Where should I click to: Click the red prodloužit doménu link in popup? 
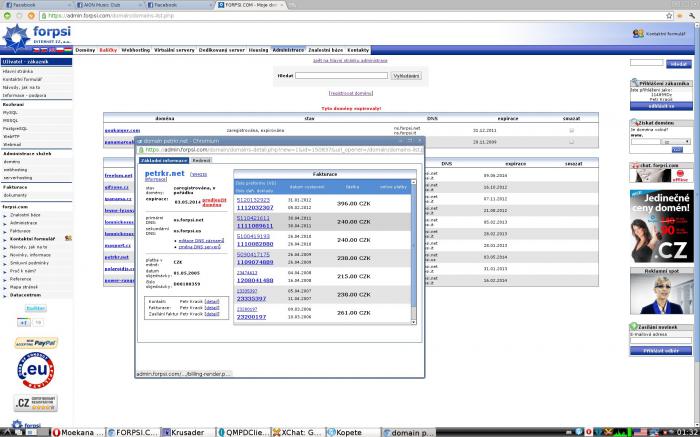[212, 202]
